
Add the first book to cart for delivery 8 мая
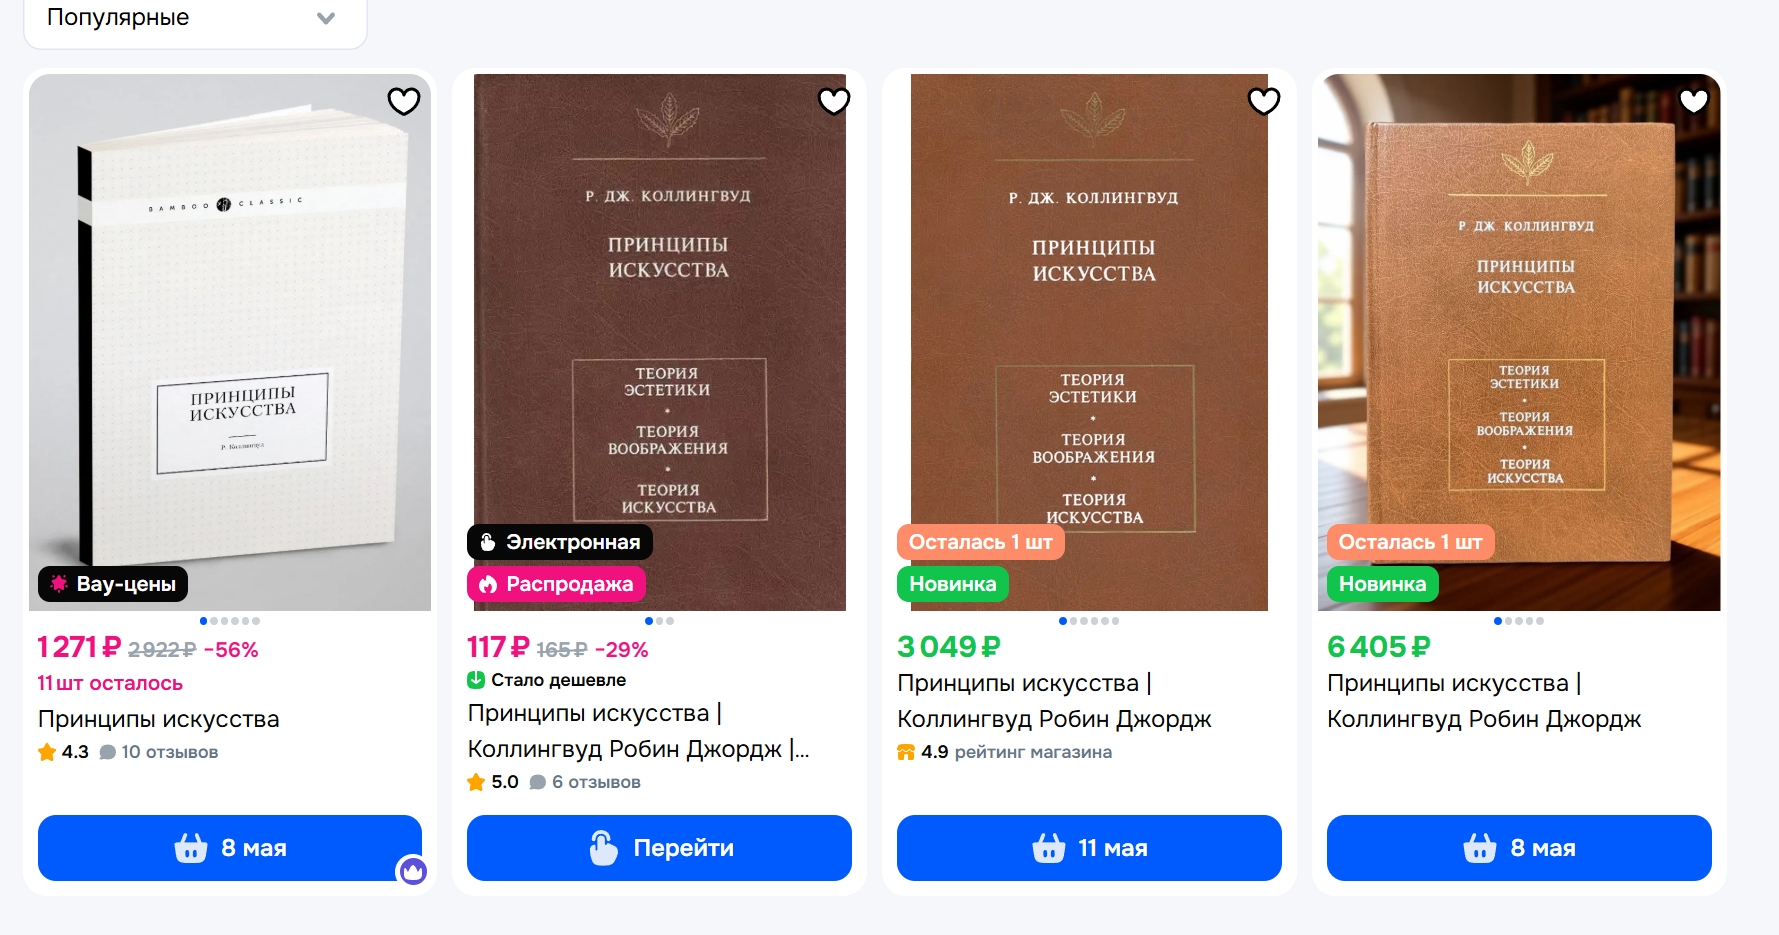click(230, 848)
